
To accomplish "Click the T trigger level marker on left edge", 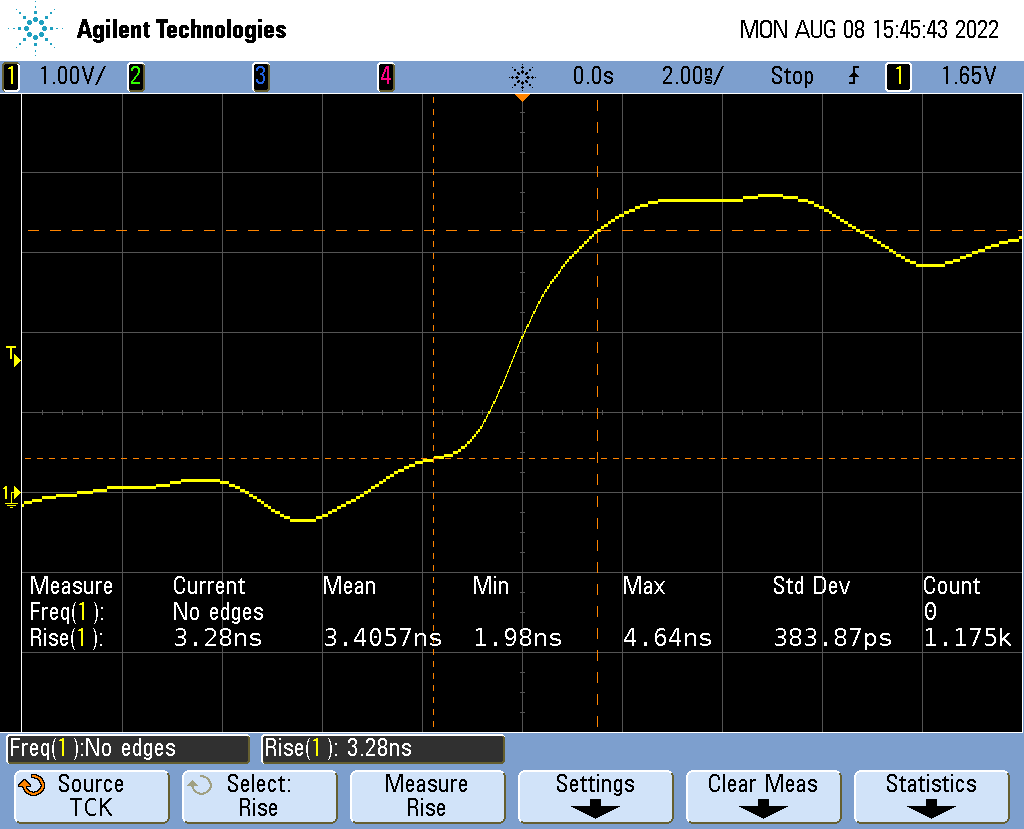I will coord(13,355).
